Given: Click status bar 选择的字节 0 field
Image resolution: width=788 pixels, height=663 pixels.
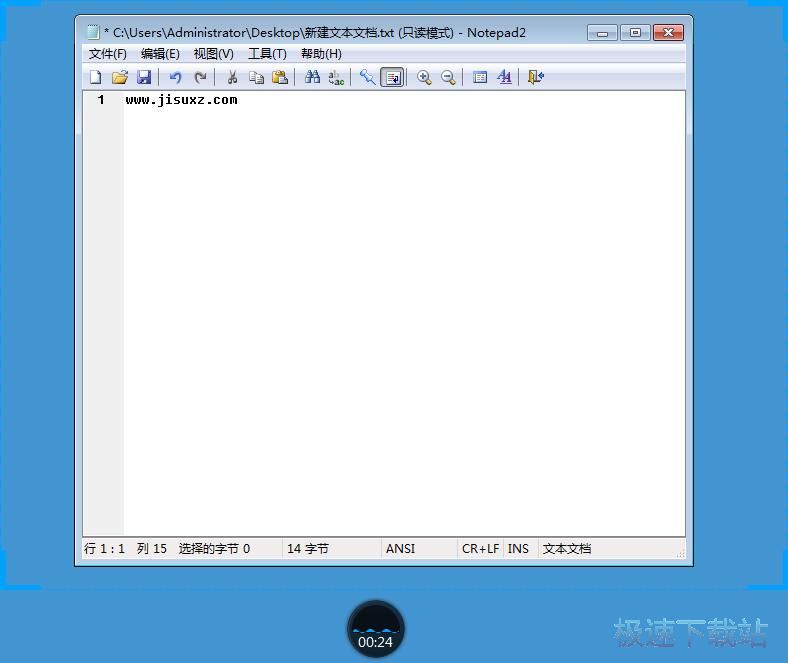Looking at the screenshot, I should pyautogui.click(x=214, y=549).
